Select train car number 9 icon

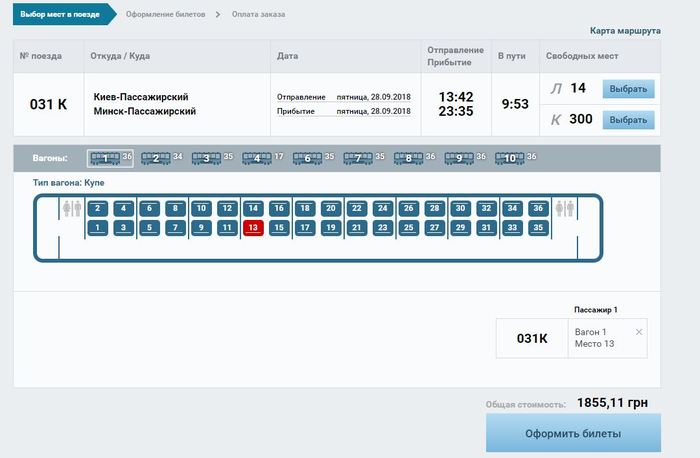tap(459, 158)
